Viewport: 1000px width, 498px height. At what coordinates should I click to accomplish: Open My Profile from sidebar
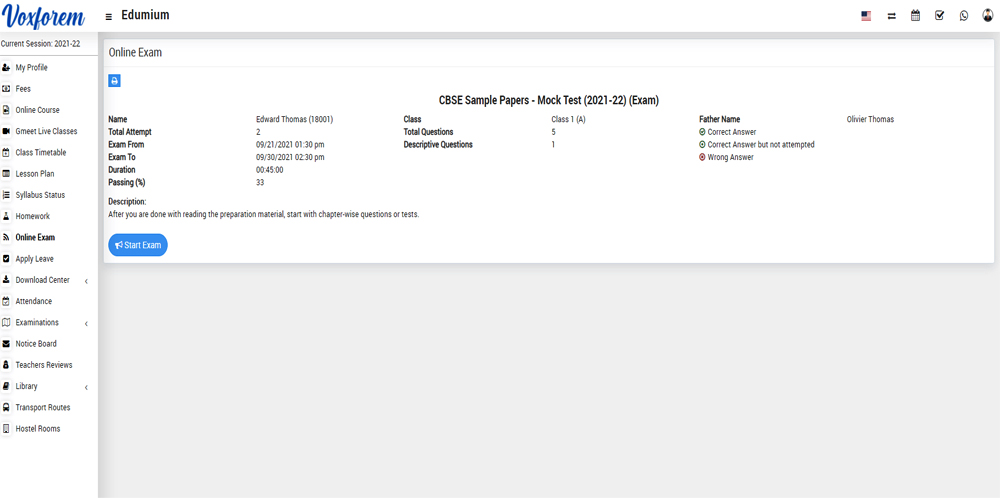tap(31, 68)
